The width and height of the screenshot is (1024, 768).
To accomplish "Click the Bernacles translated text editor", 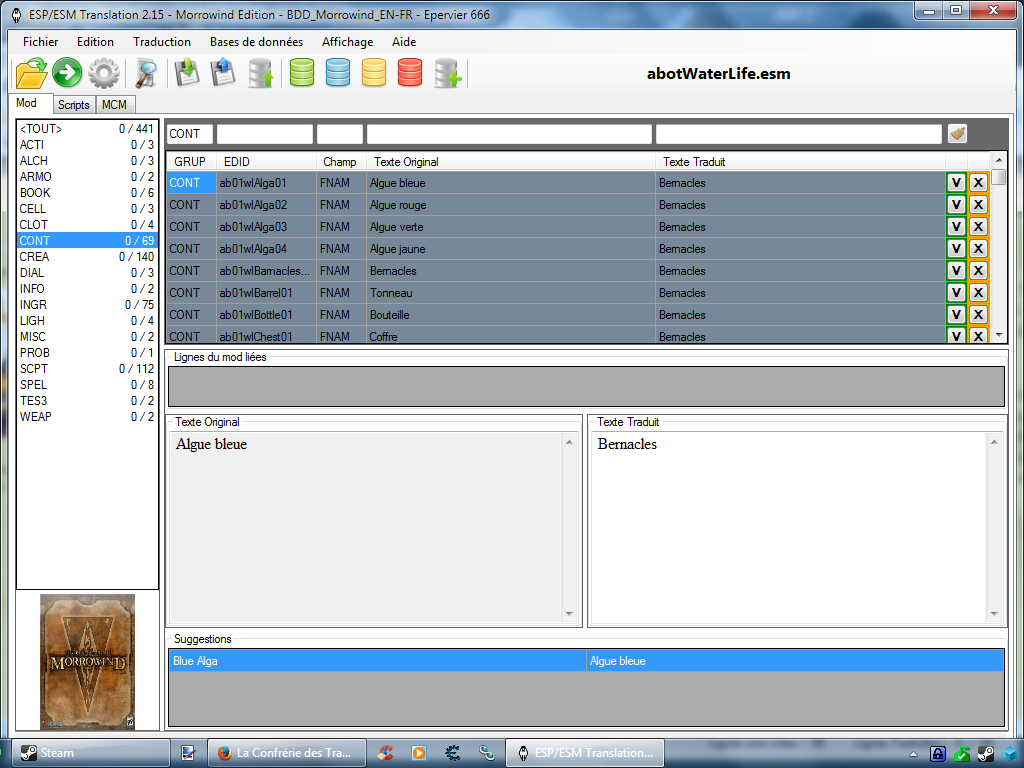I will click(x=790, y=526).
